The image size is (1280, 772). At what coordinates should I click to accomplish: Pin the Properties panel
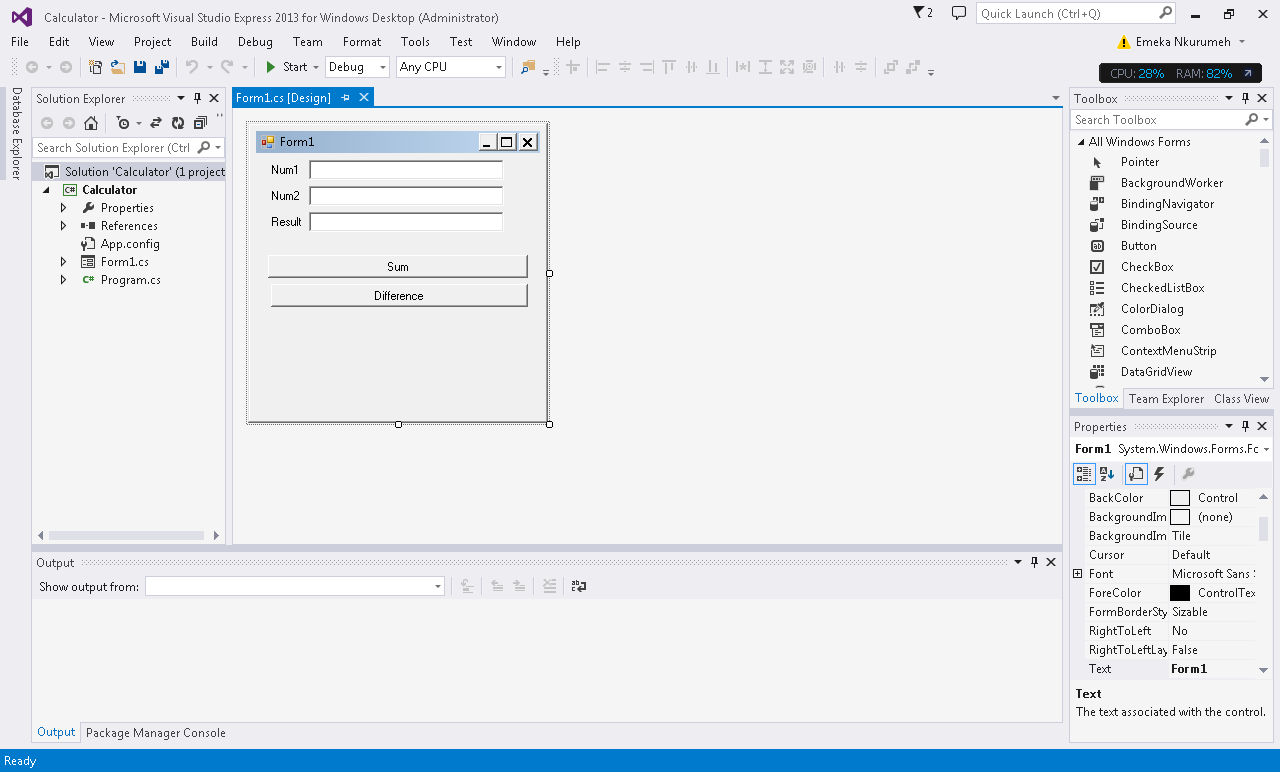[x=1245, y=426]
